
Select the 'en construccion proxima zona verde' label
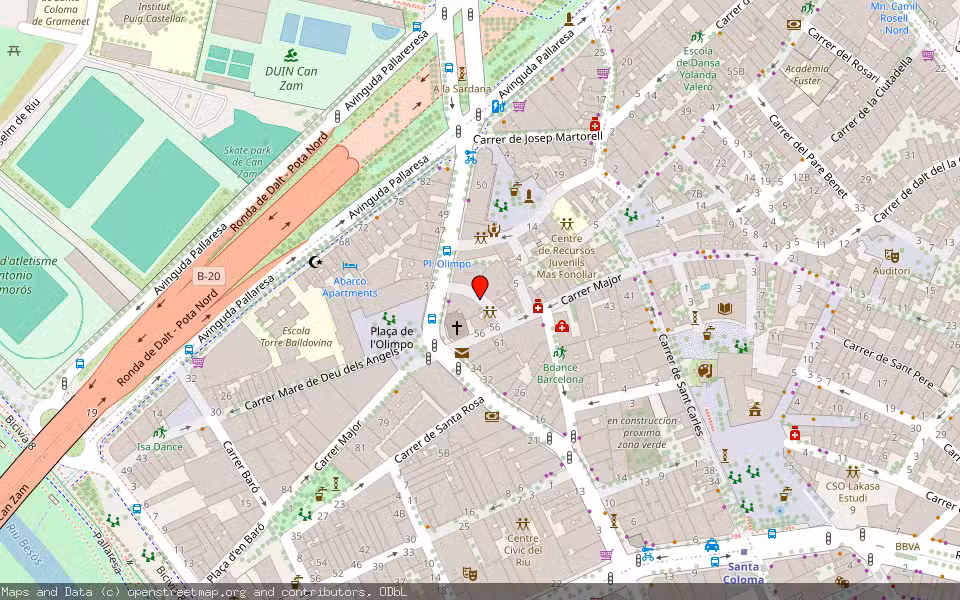click(642, 432)
